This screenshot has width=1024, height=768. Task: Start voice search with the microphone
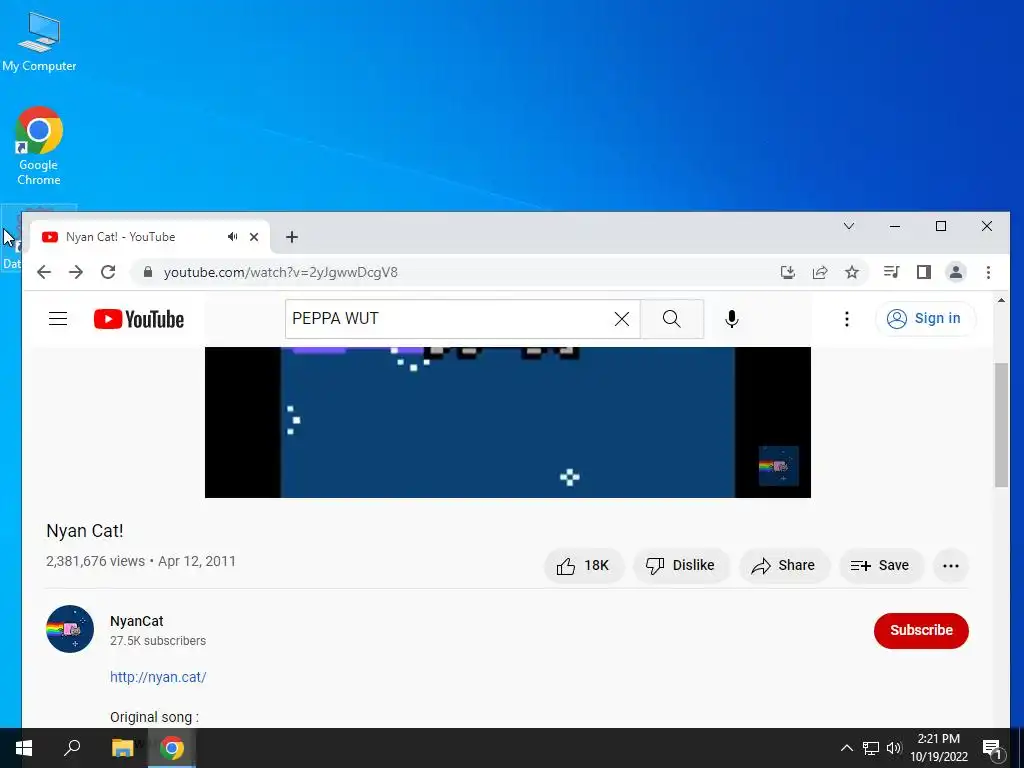731,319
